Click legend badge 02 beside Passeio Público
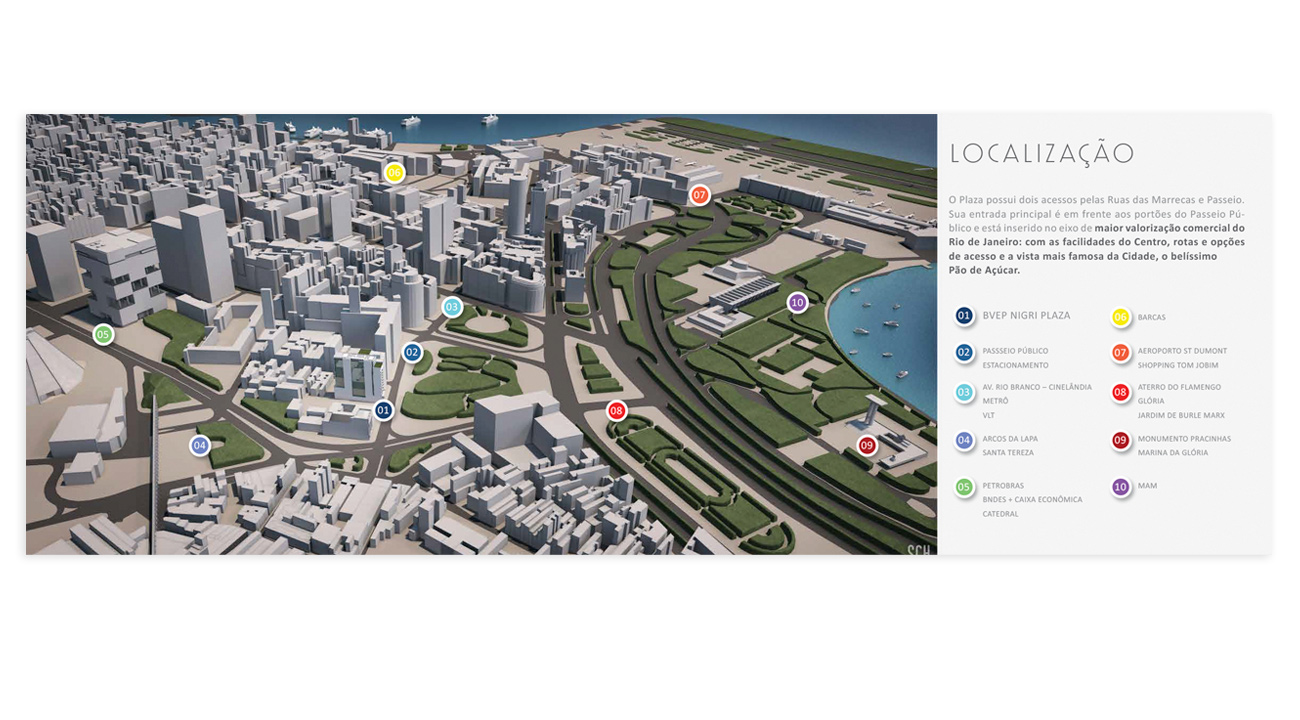The image size is (1300, 720). tap(964, 352)
